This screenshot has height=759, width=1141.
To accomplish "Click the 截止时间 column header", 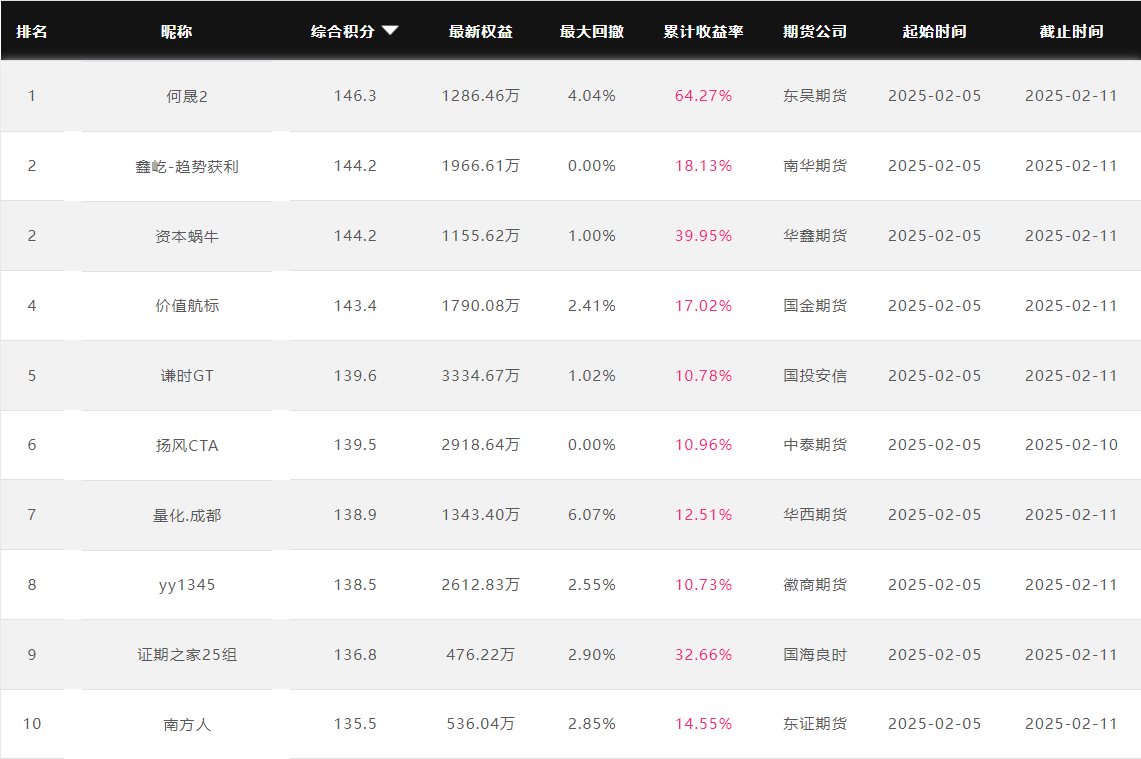I will 1071,31.
